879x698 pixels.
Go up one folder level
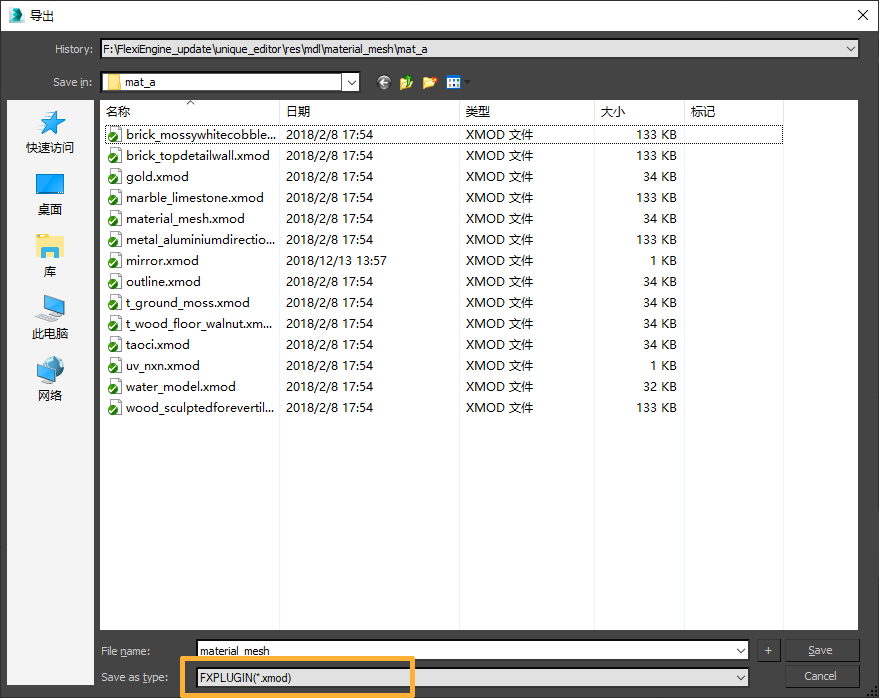406,82
